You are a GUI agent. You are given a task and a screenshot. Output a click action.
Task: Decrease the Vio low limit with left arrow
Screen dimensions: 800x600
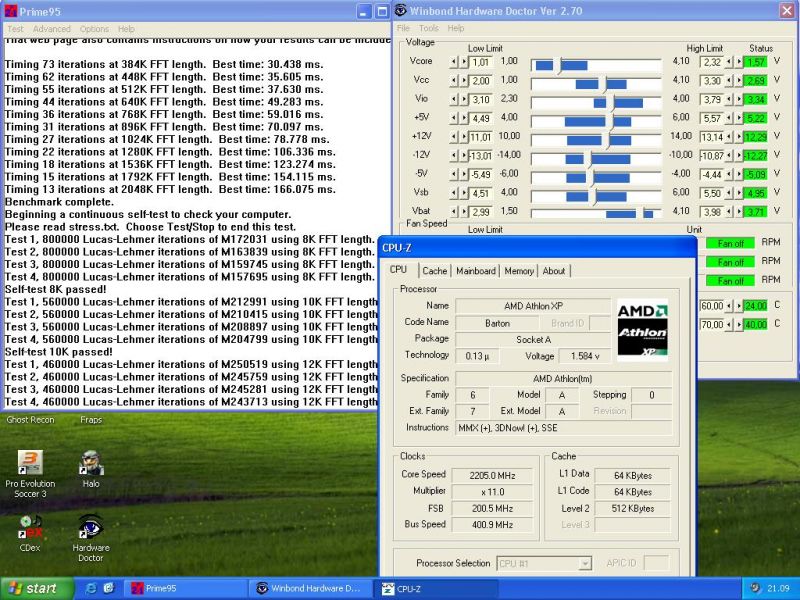454,99
